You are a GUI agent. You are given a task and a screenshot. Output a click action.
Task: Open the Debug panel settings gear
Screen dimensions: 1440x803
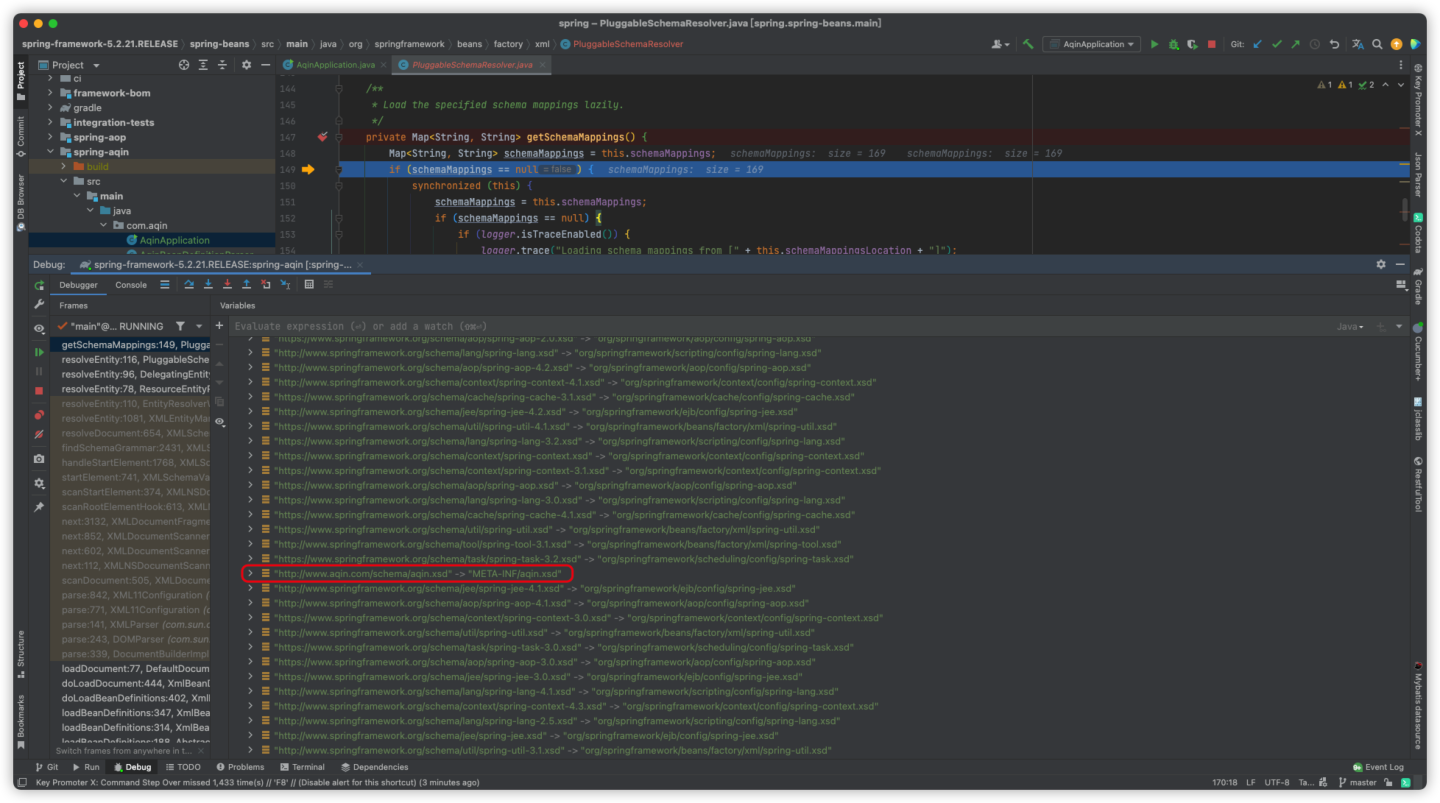(1381, 264)
